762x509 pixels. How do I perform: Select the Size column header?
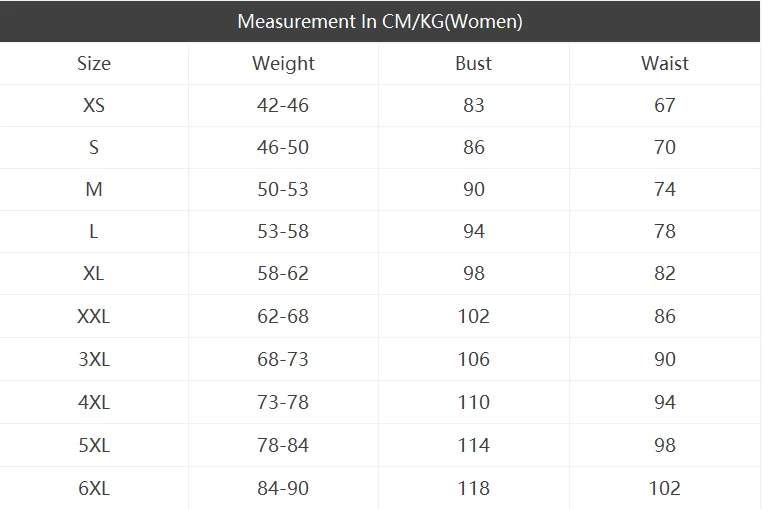tap(94, 64)
